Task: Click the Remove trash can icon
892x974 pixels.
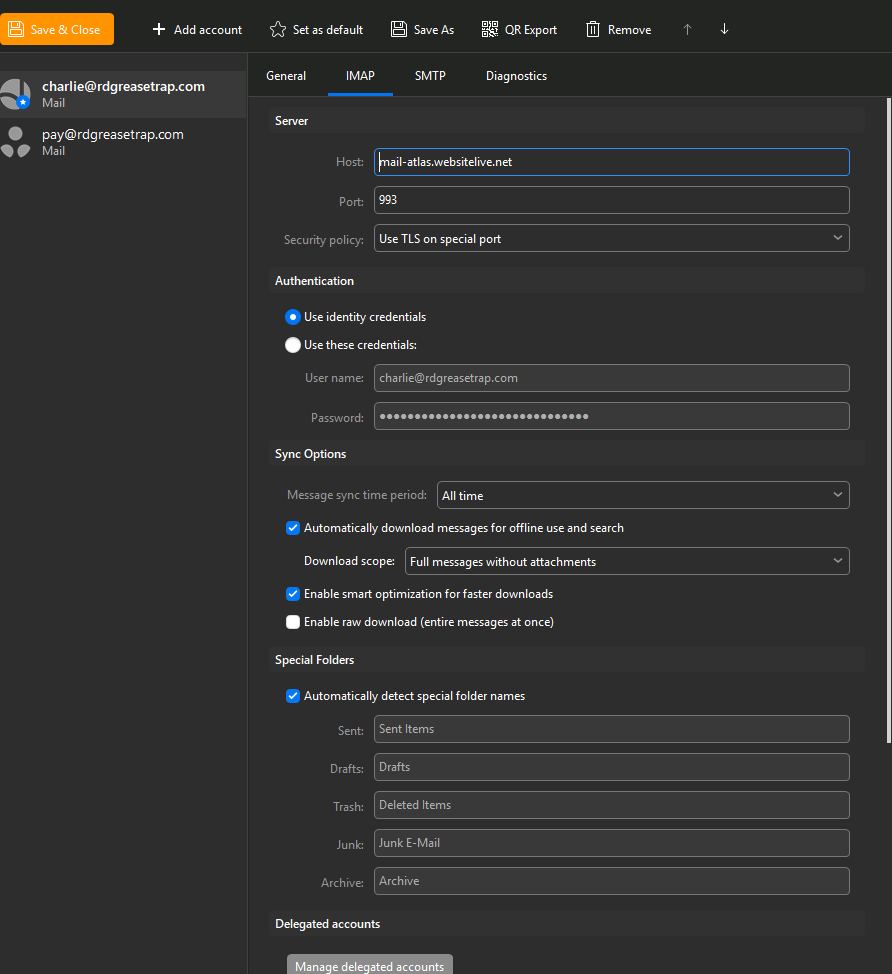Action: 593,29
